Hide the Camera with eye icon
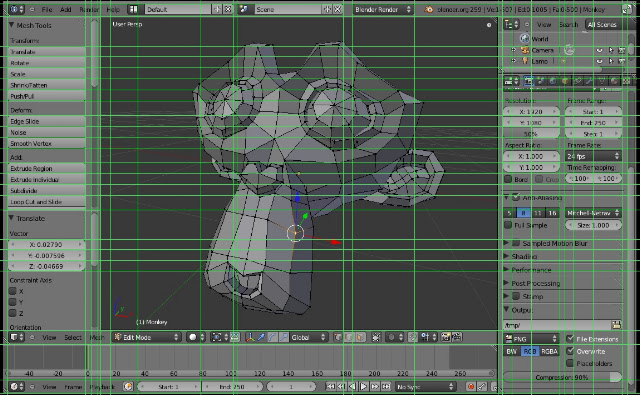640x395 pixels. (x=599, y=50)
